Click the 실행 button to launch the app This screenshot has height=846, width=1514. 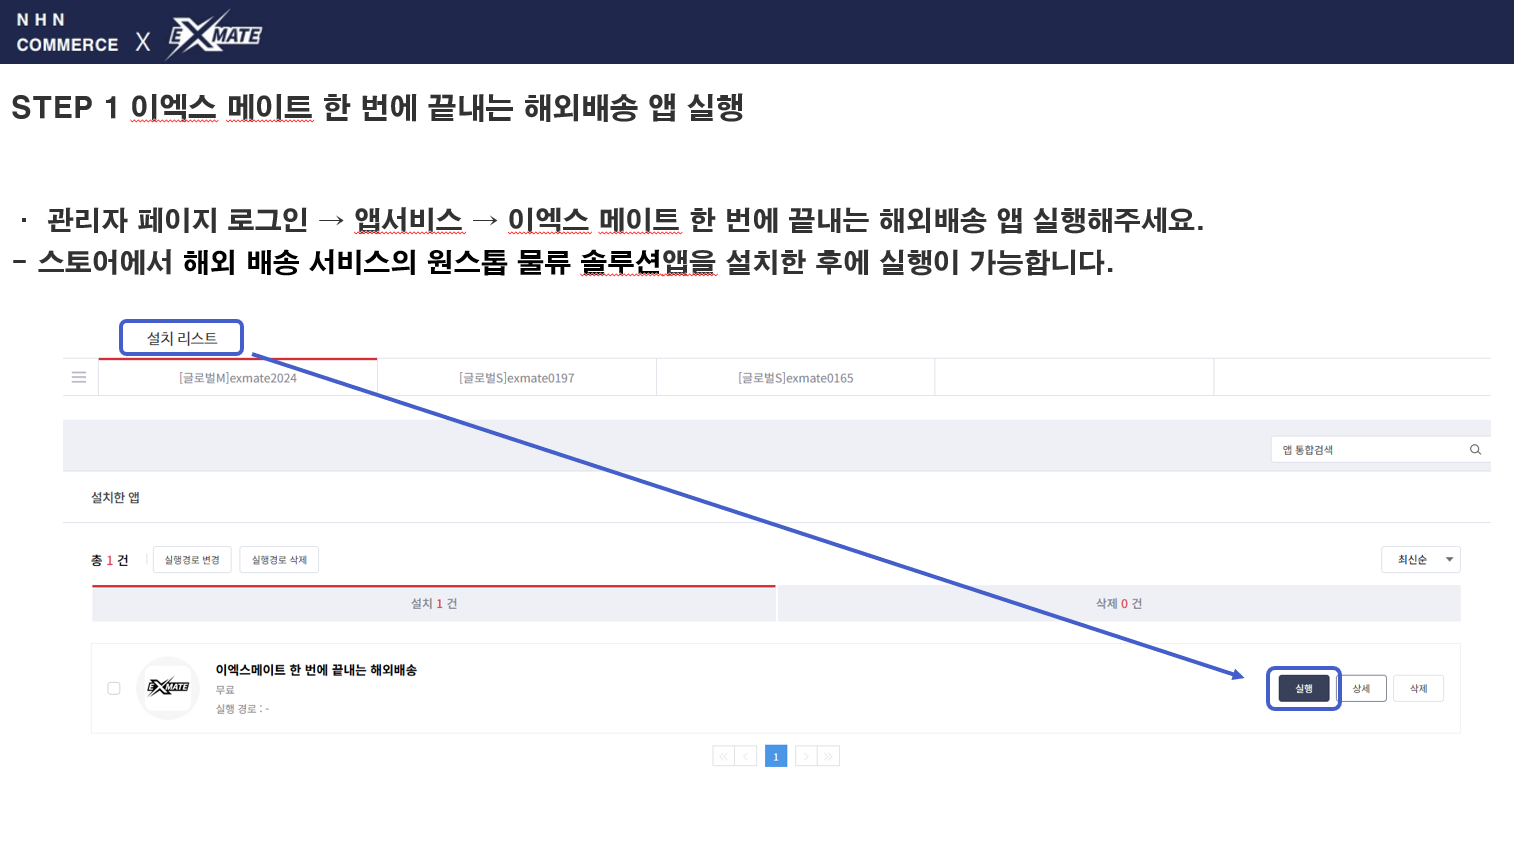coord(1304,688)
